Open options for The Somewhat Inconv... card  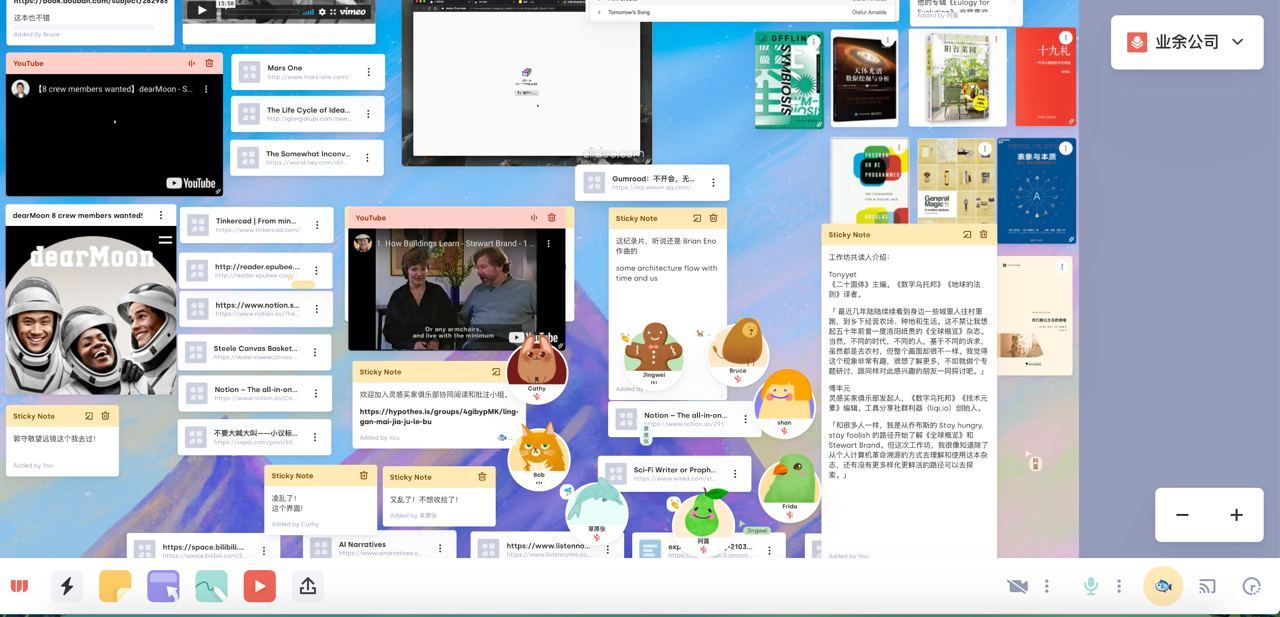coord(368,158)
